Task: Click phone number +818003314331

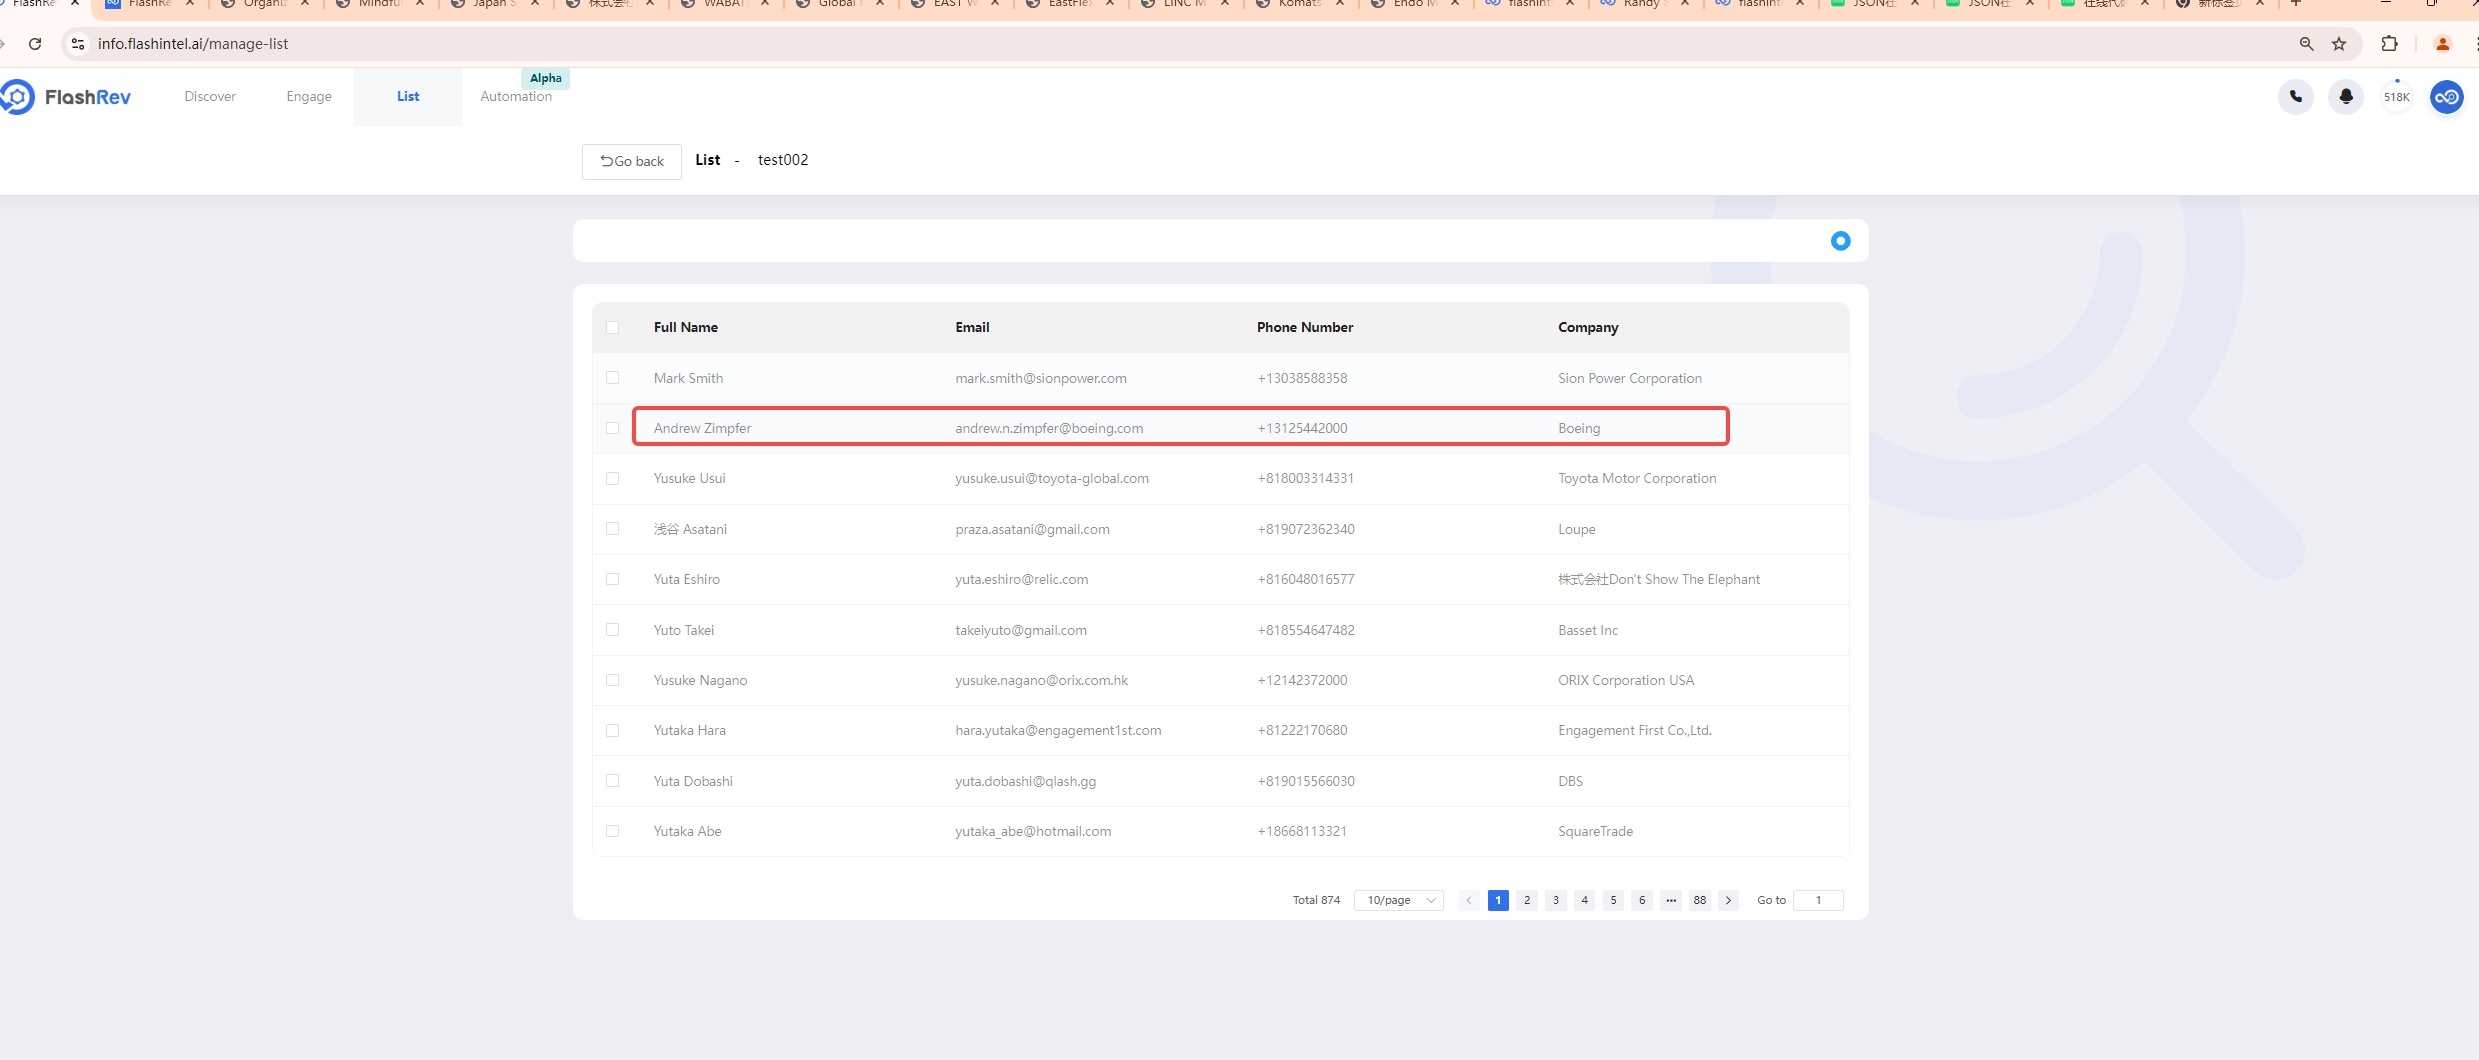Action: point(1306,479)
